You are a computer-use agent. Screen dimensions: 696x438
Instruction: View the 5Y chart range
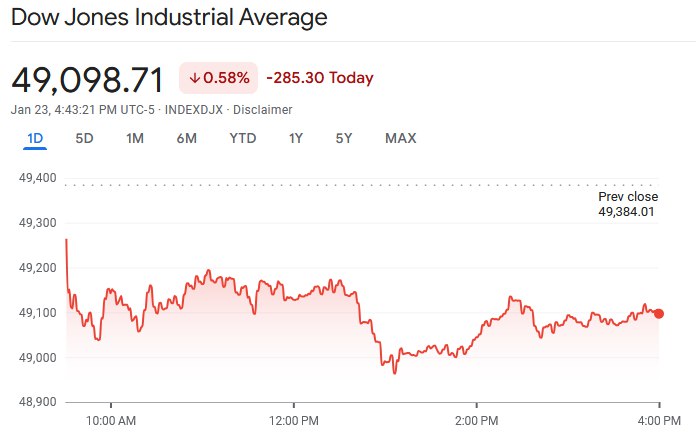(343, 138)
